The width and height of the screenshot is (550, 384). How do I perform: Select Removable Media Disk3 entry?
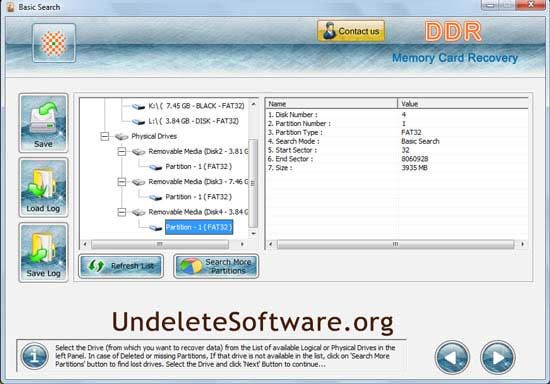198,182
